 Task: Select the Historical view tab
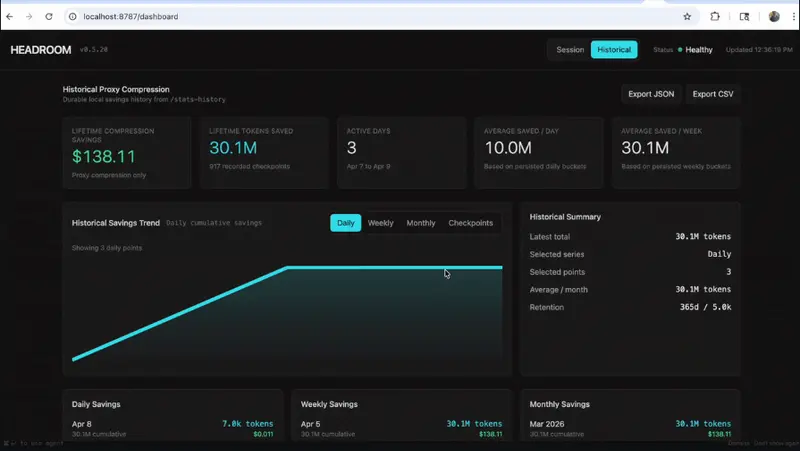614,49
